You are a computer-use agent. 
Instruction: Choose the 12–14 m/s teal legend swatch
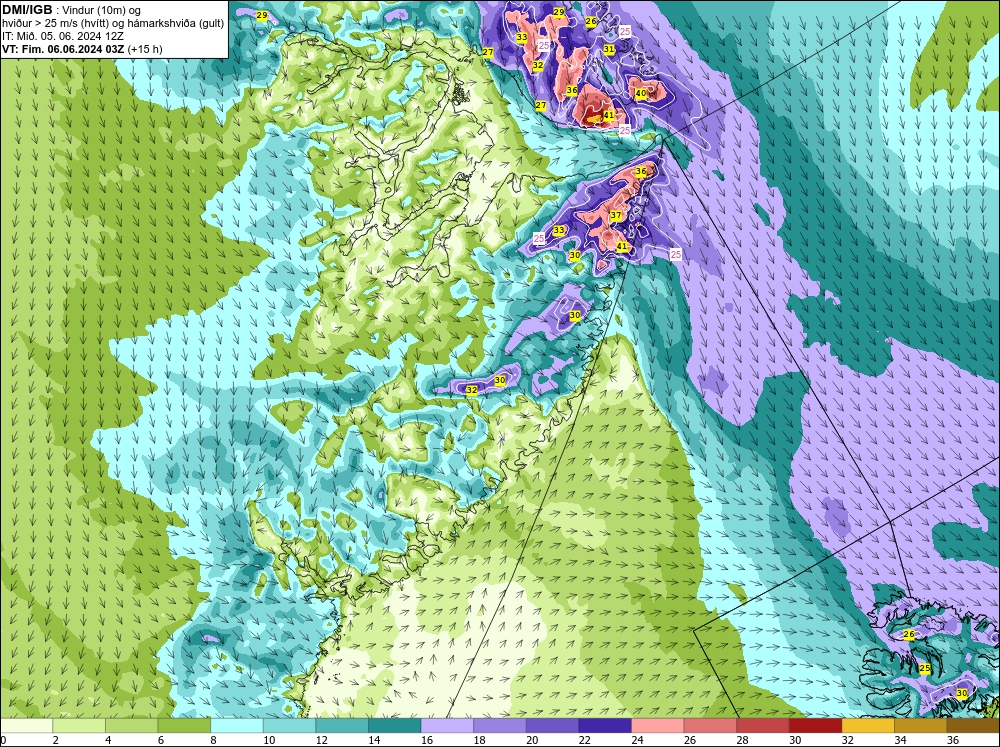click(x=342, y=725)
